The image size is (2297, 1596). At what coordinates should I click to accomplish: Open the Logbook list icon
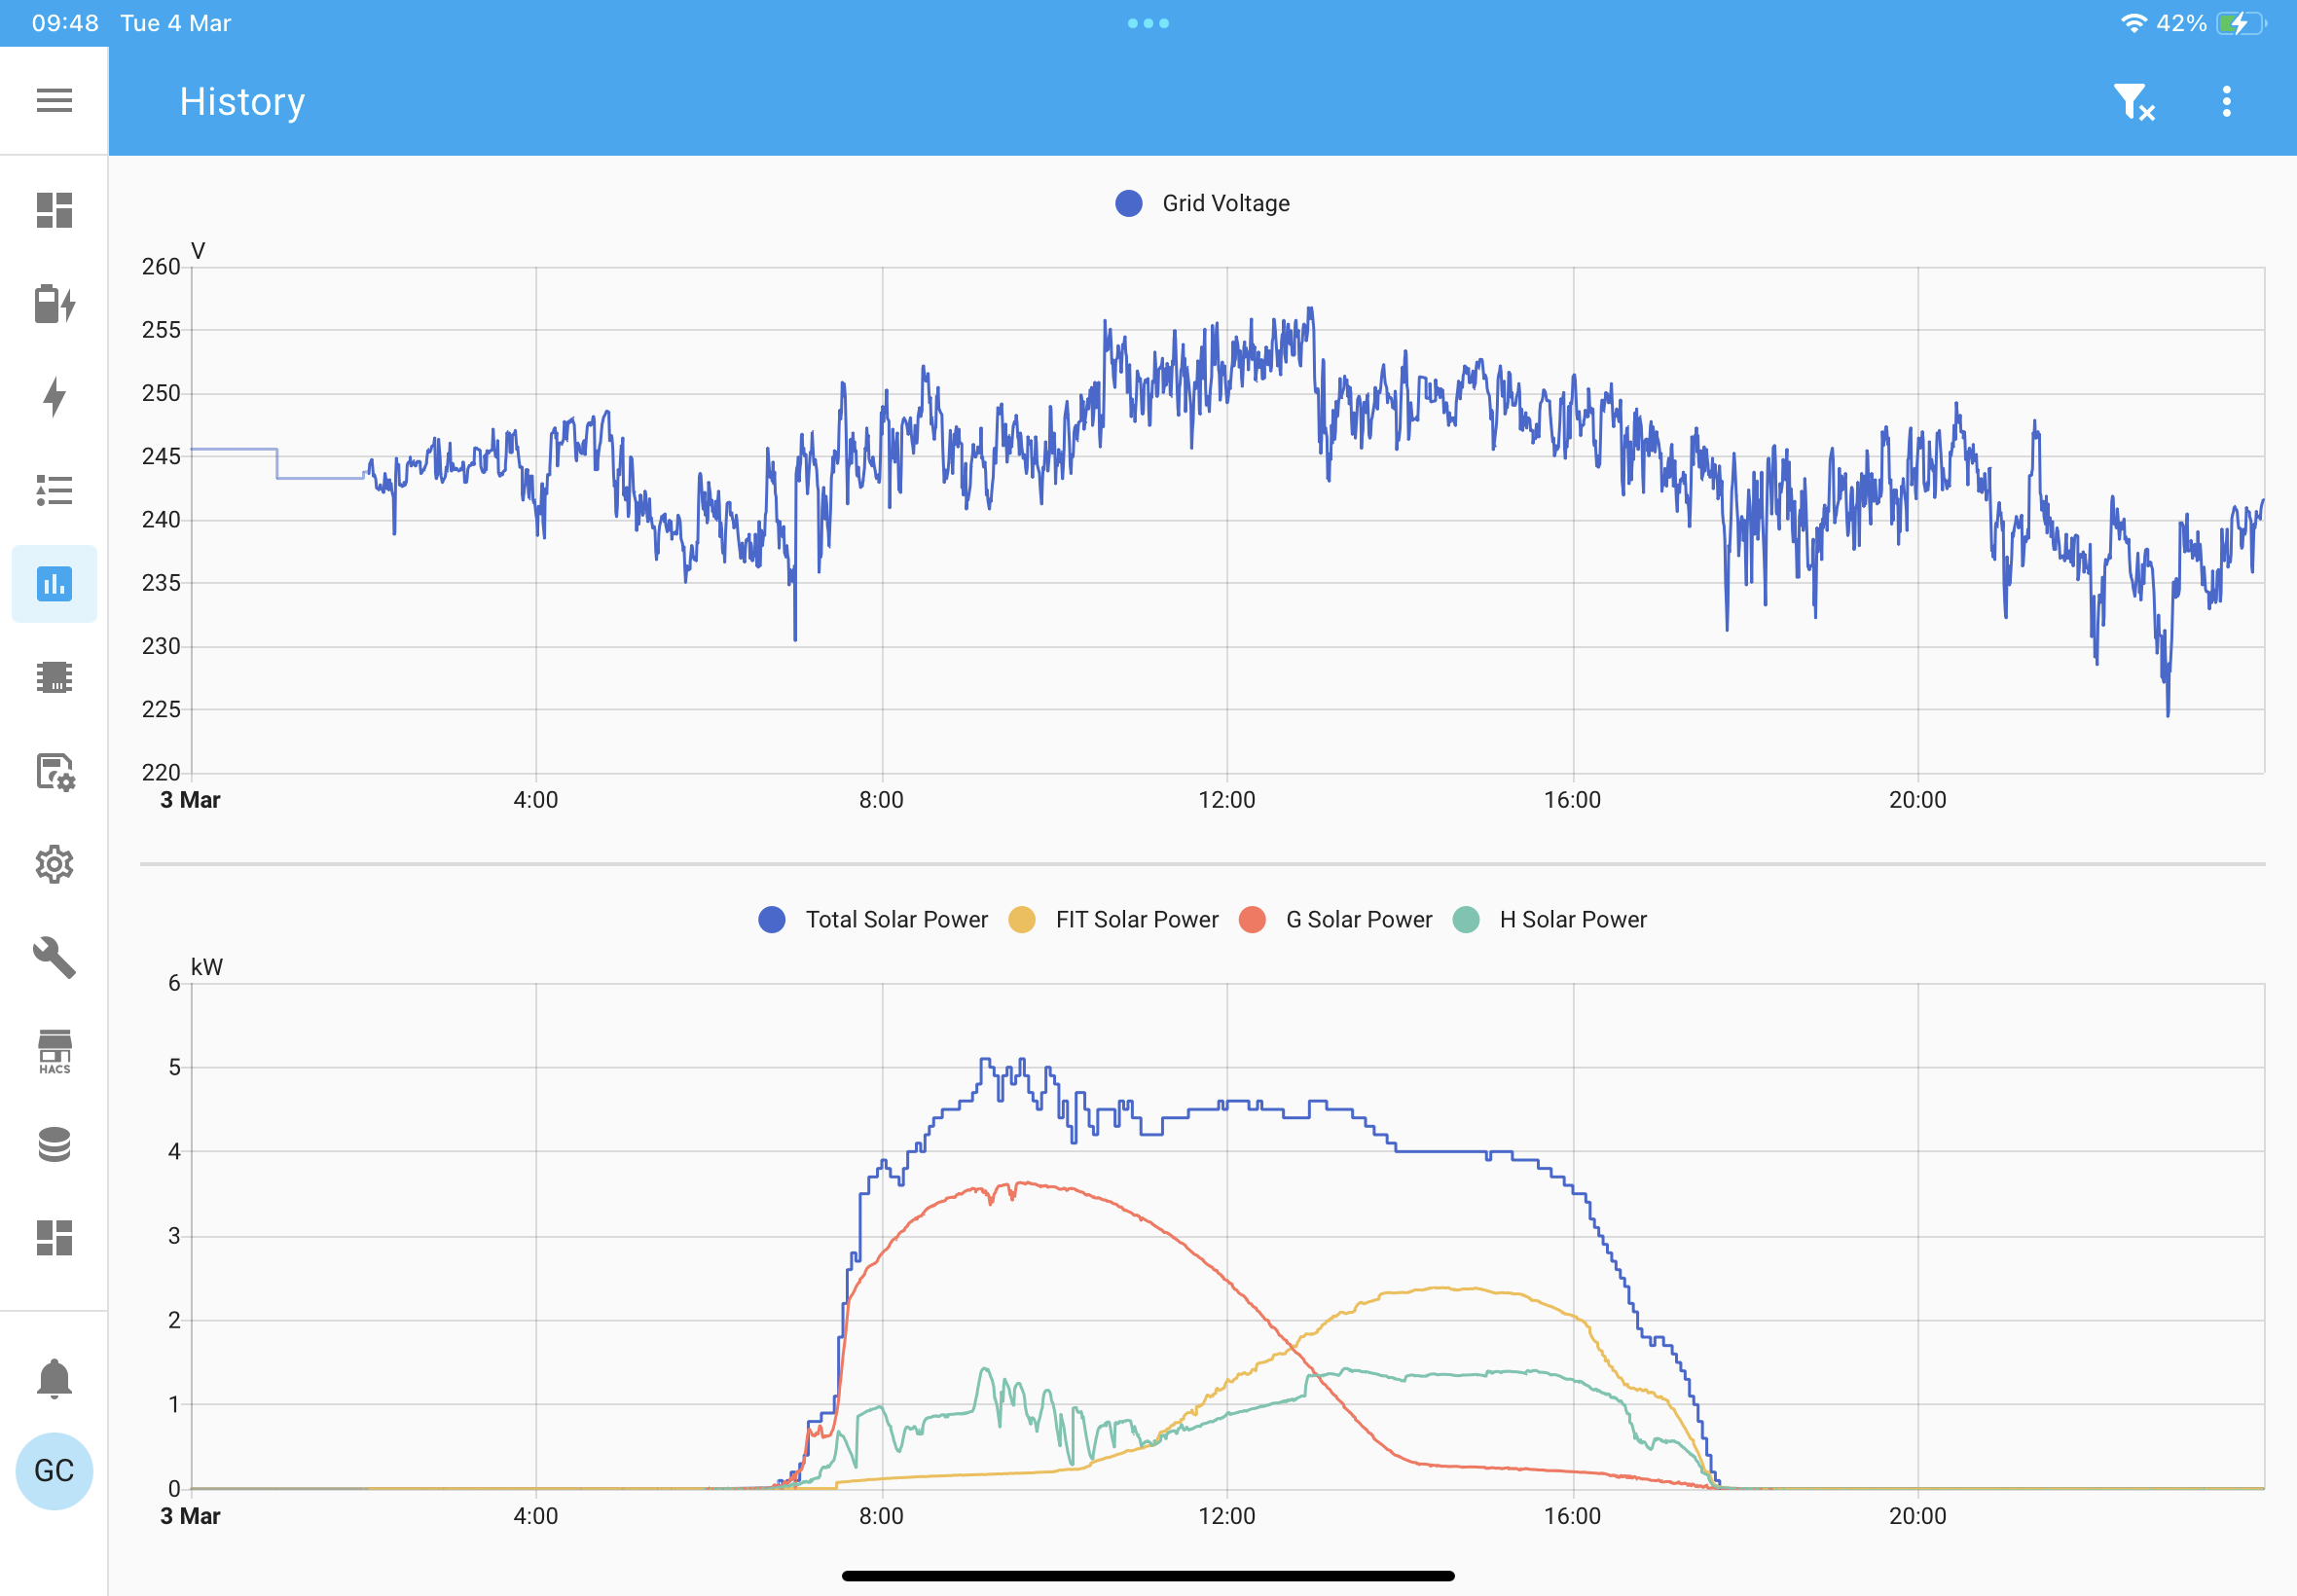point(54,490)
